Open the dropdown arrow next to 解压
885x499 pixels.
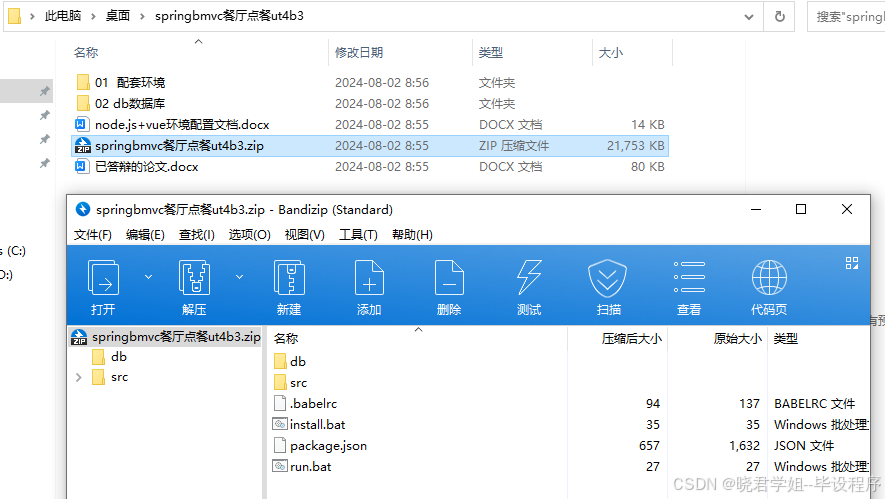coord(239,277)
